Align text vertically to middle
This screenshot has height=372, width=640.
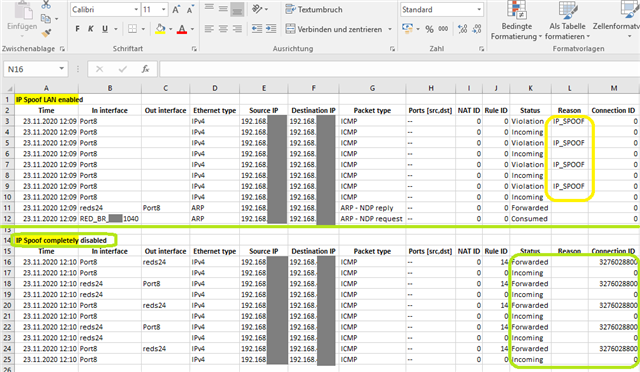coord(223,9)
